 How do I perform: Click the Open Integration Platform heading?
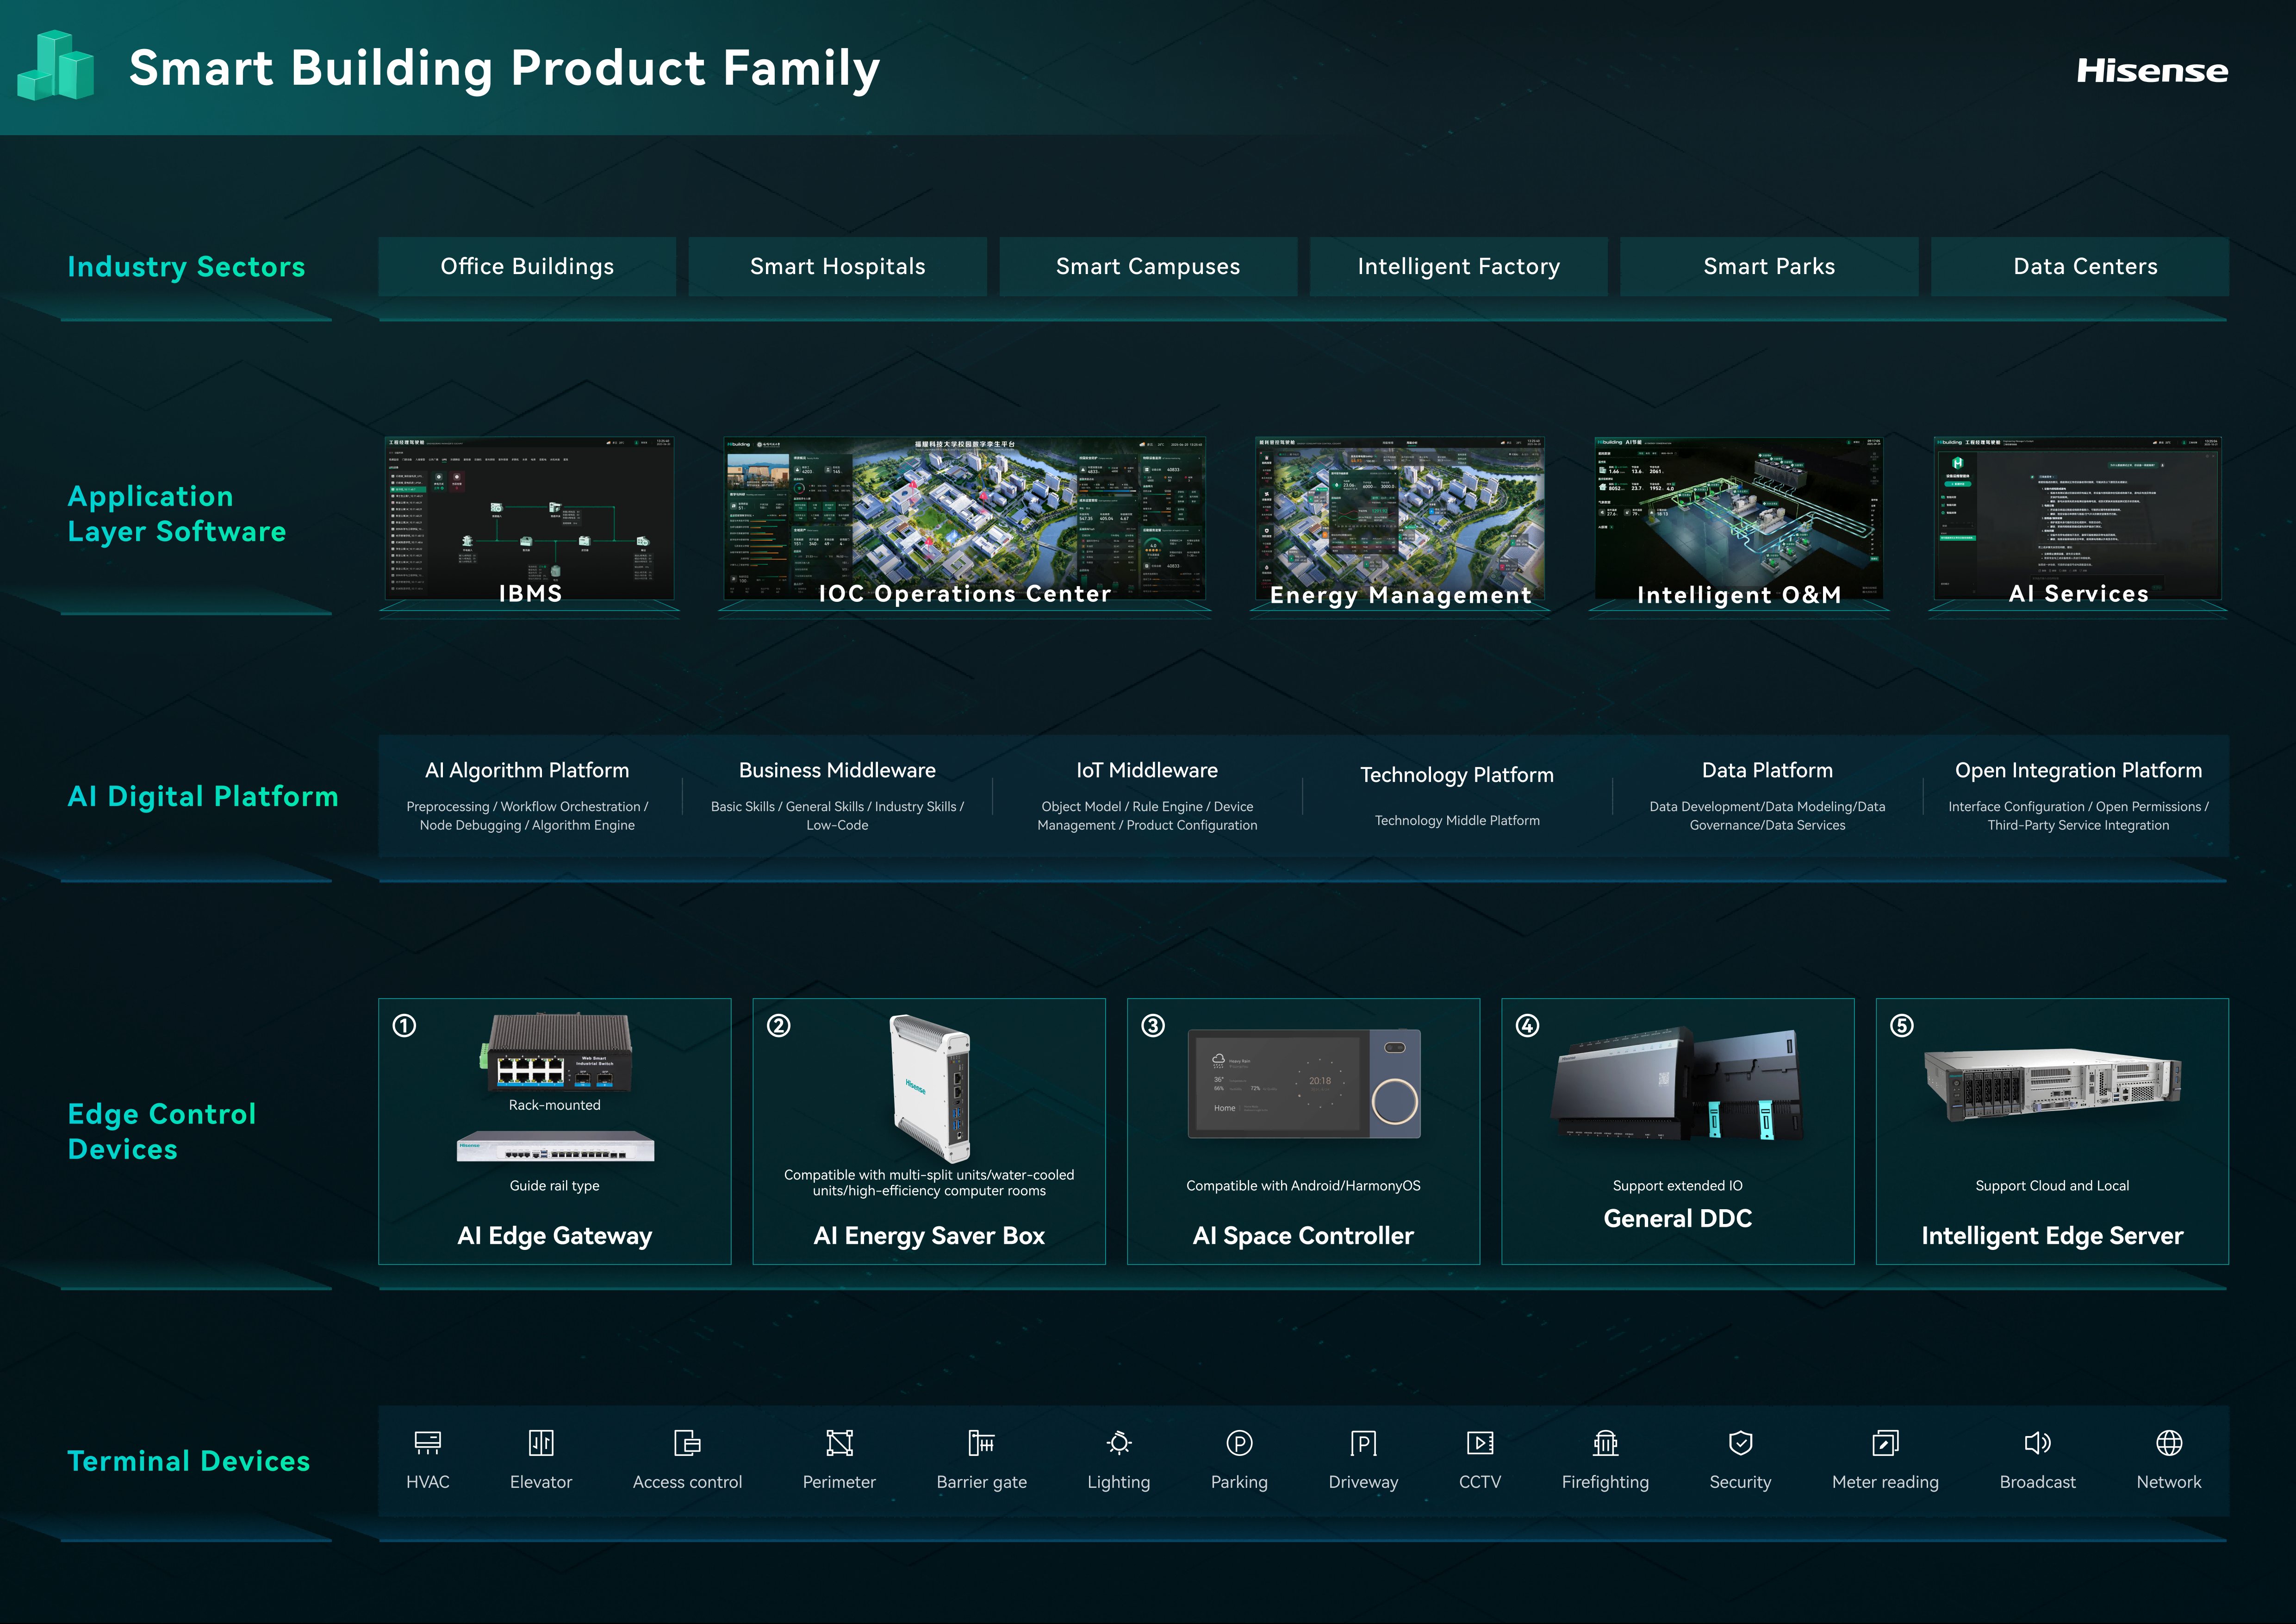(x=2078, y=770)
